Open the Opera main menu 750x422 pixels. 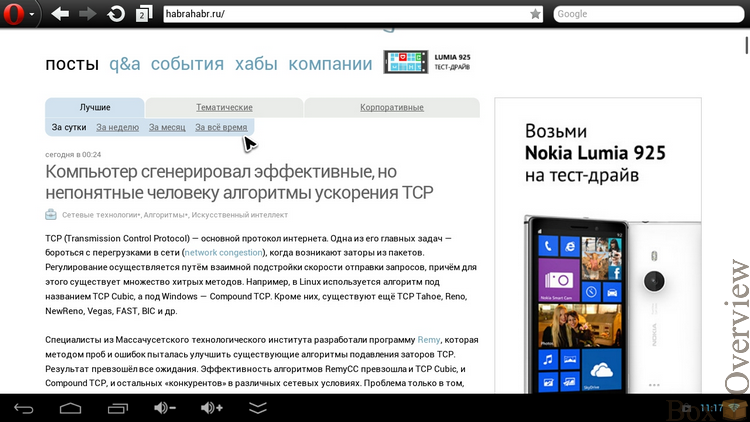tap(18, 14)
